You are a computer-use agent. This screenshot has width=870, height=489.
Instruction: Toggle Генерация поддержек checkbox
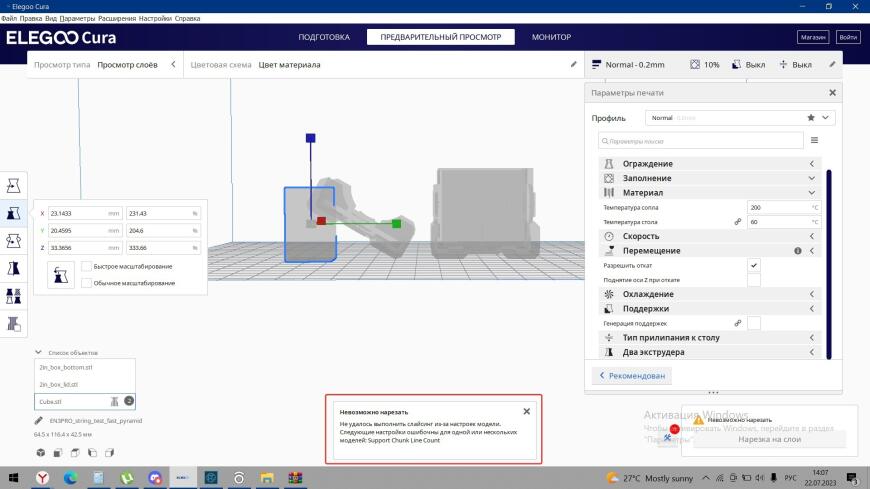753,323
